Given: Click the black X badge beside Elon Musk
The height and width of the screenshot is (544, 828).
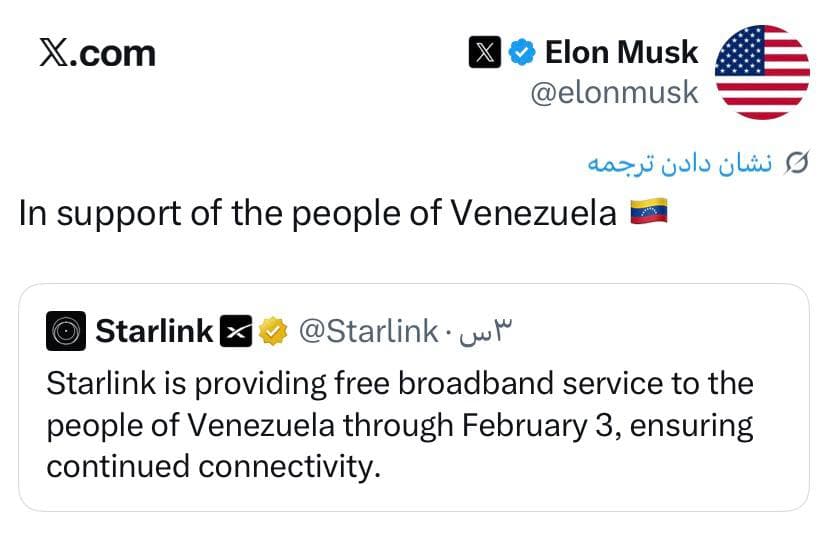Looking at the screenshot, I should pos(485,52).
